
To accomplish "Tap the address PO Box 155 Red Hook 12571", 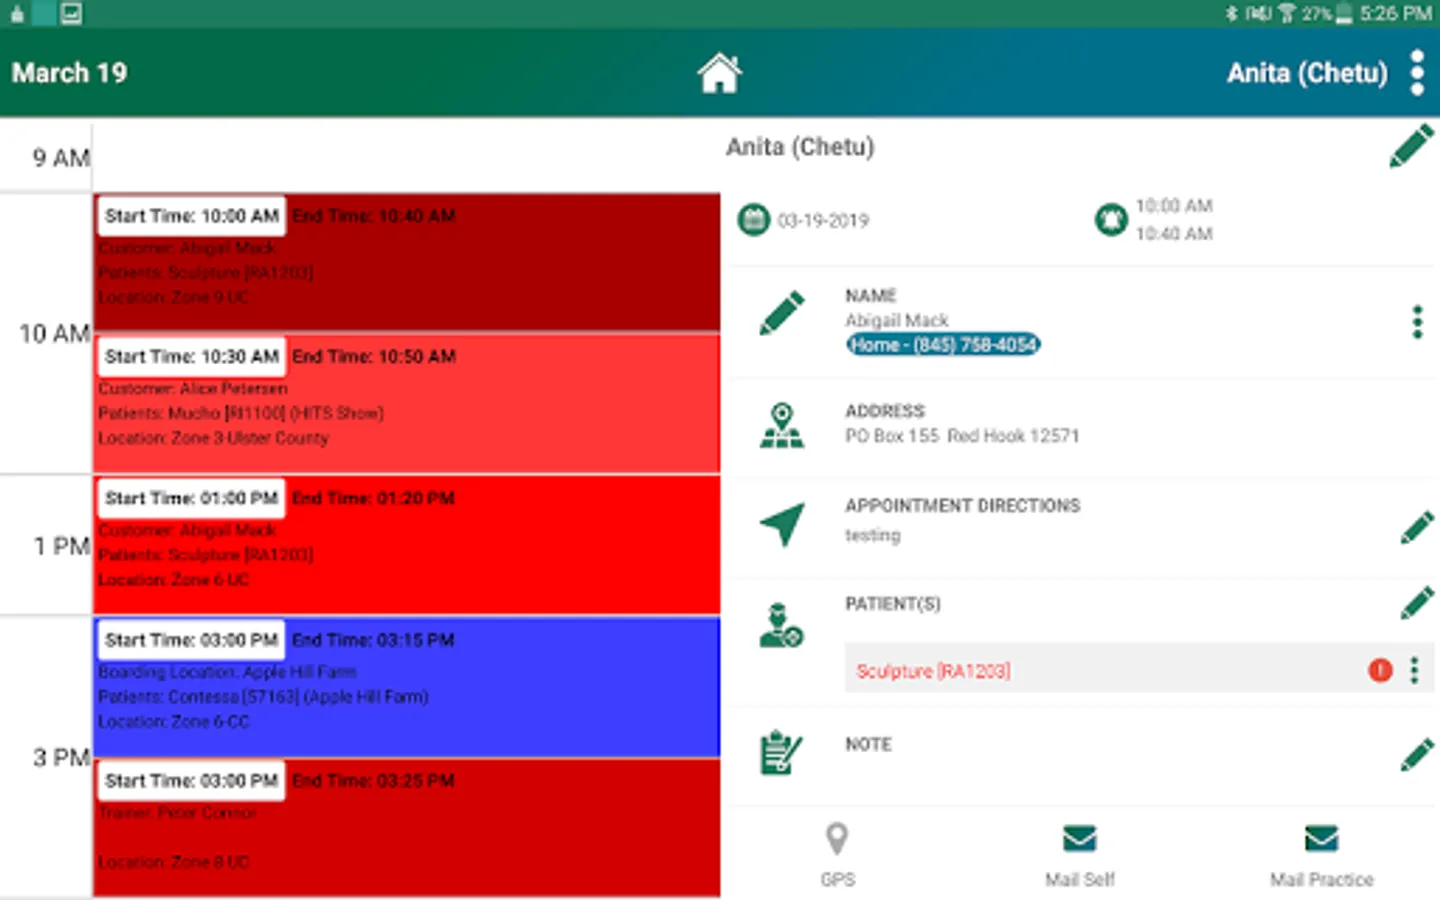I will click(962, 436).
